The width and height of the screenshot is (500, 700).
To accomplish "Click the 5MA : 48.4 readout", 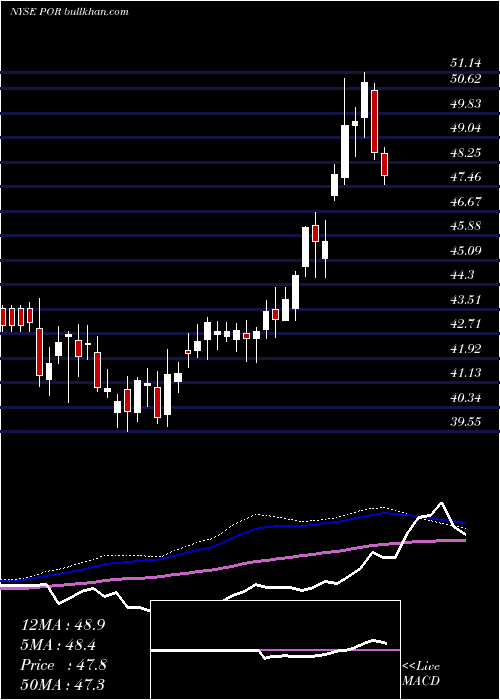I will tap(59, 645).
